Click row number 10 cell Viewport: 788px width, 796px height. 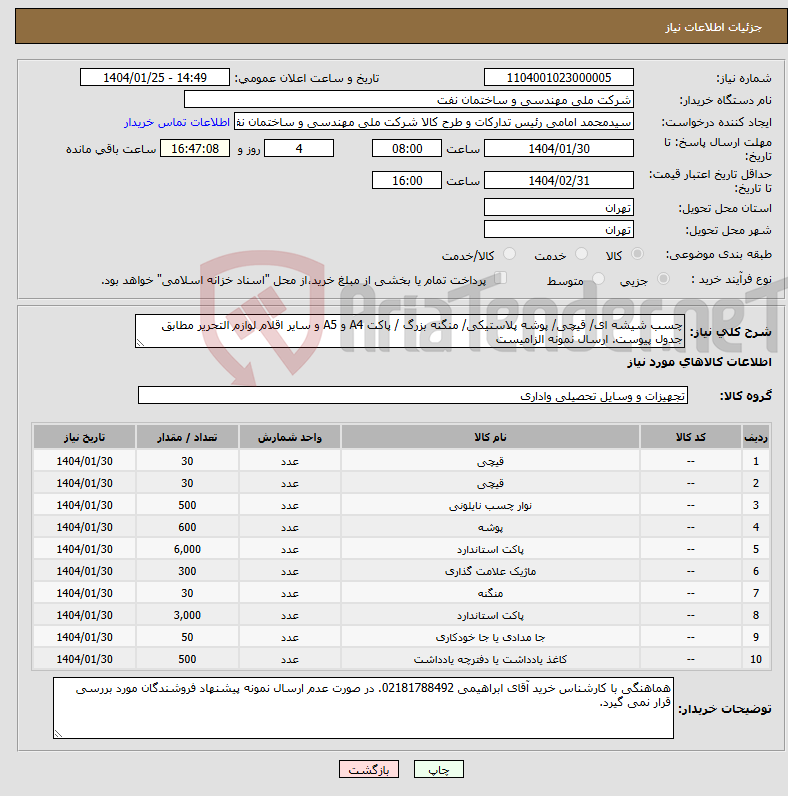tap(756, 659)
